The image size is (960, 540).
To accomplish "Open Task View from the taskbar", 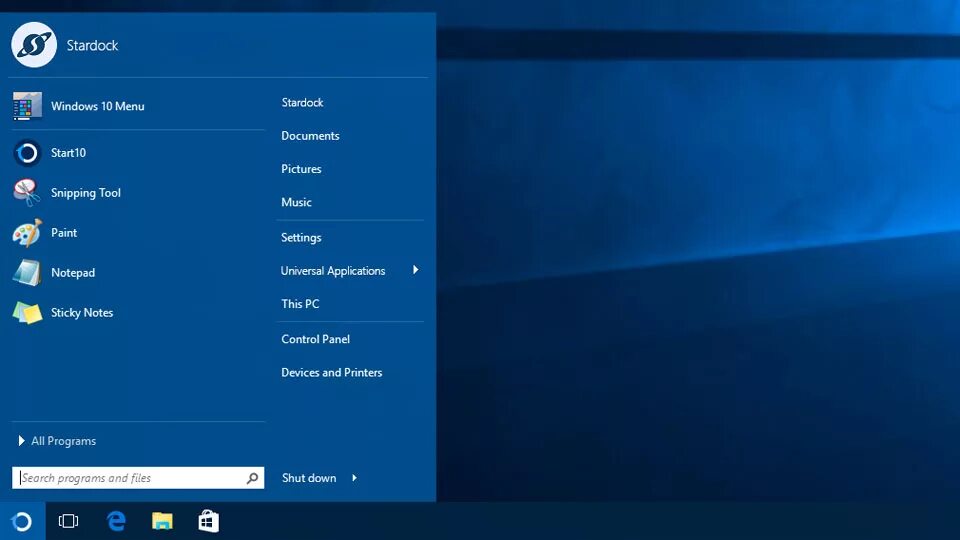I will pos(69,522).
